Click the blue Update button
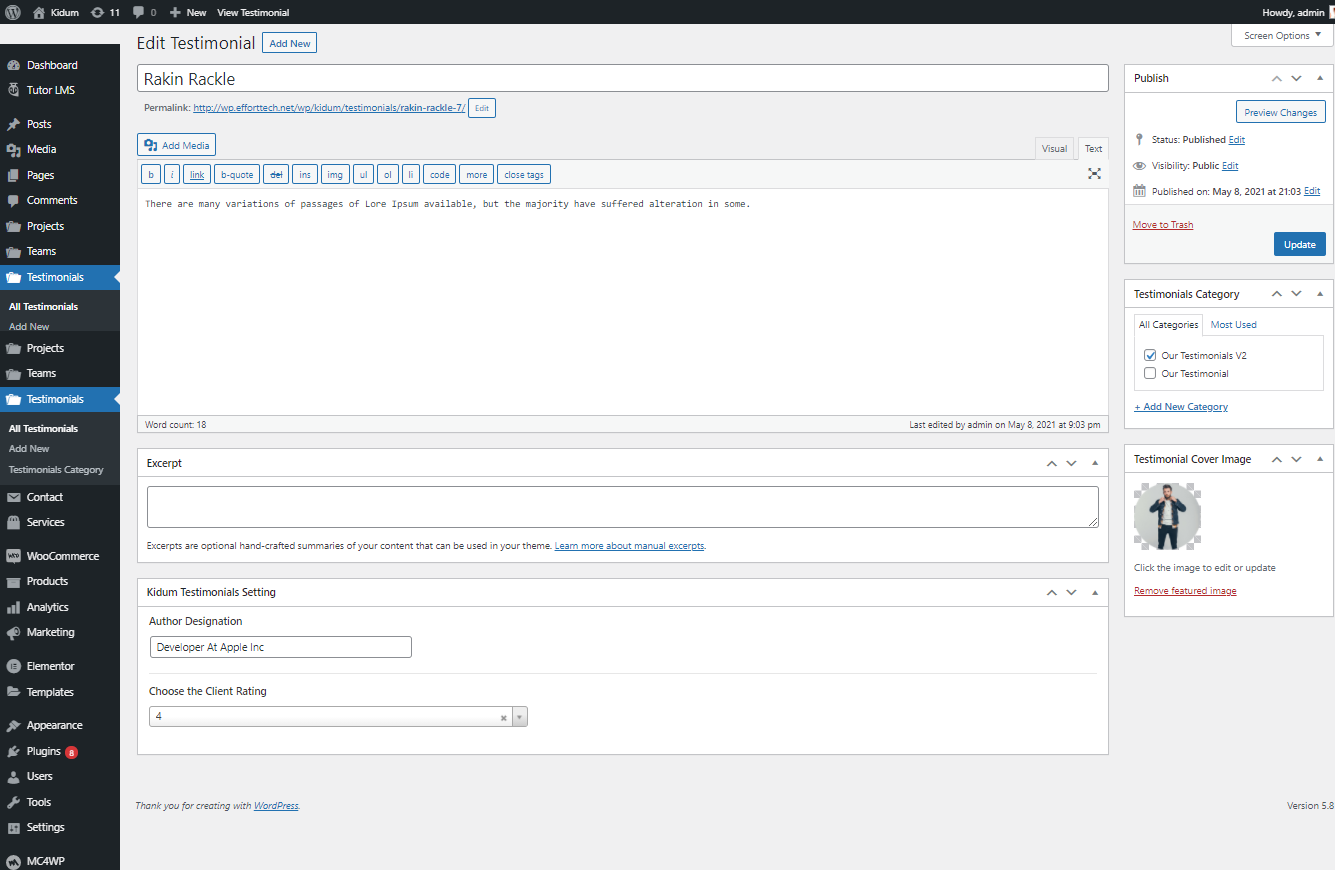Image resolution: width=1335 pixels, height=870 pixels. pyautogui.click(x=1299, y=245)
